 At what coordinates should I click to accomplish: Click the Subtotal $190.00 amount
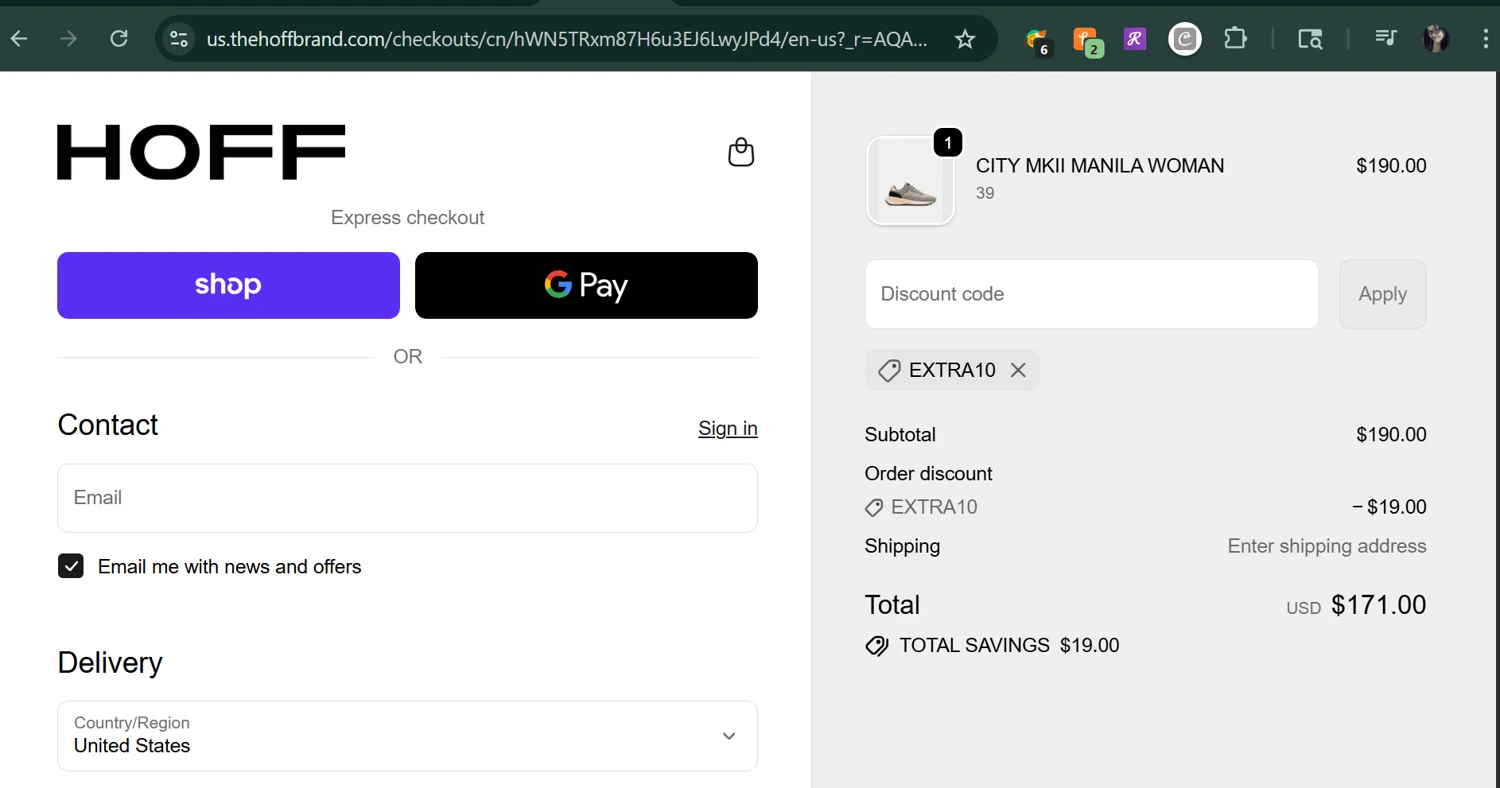(x=1391, y=435)
